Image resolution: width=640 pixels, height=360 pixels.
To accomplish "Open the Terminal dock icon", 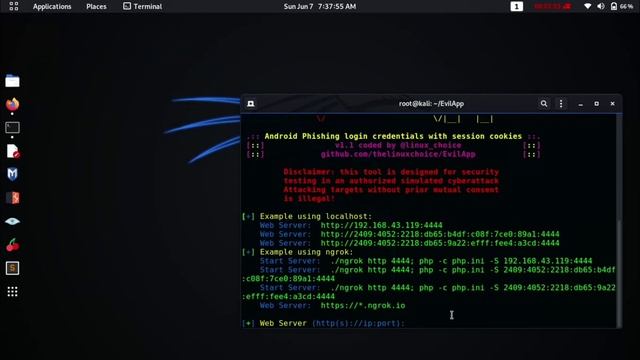I will coord(12,128).
